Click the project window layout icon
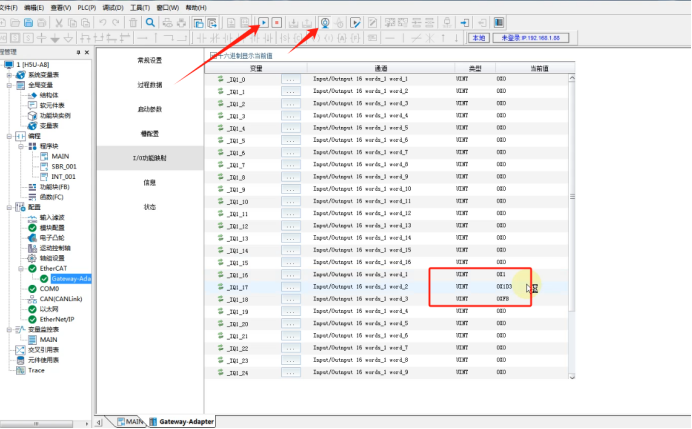Image resolution: width=692 pixels, height=429 pixels. point(199,23)
